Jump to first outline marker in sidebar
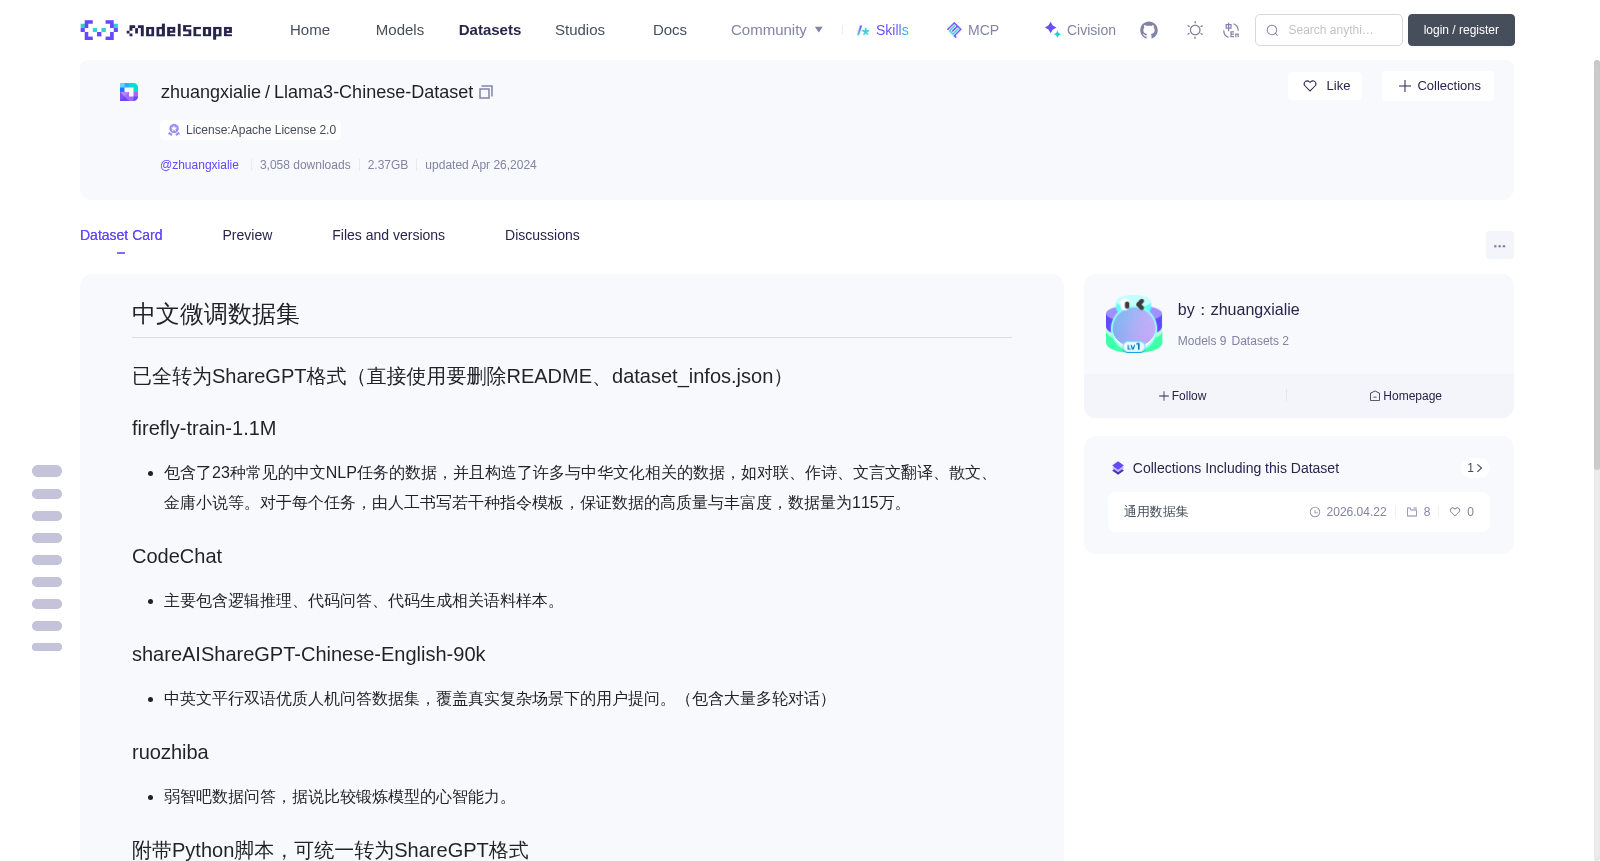Screen dimensions: 1600x861 pos(47,471)
